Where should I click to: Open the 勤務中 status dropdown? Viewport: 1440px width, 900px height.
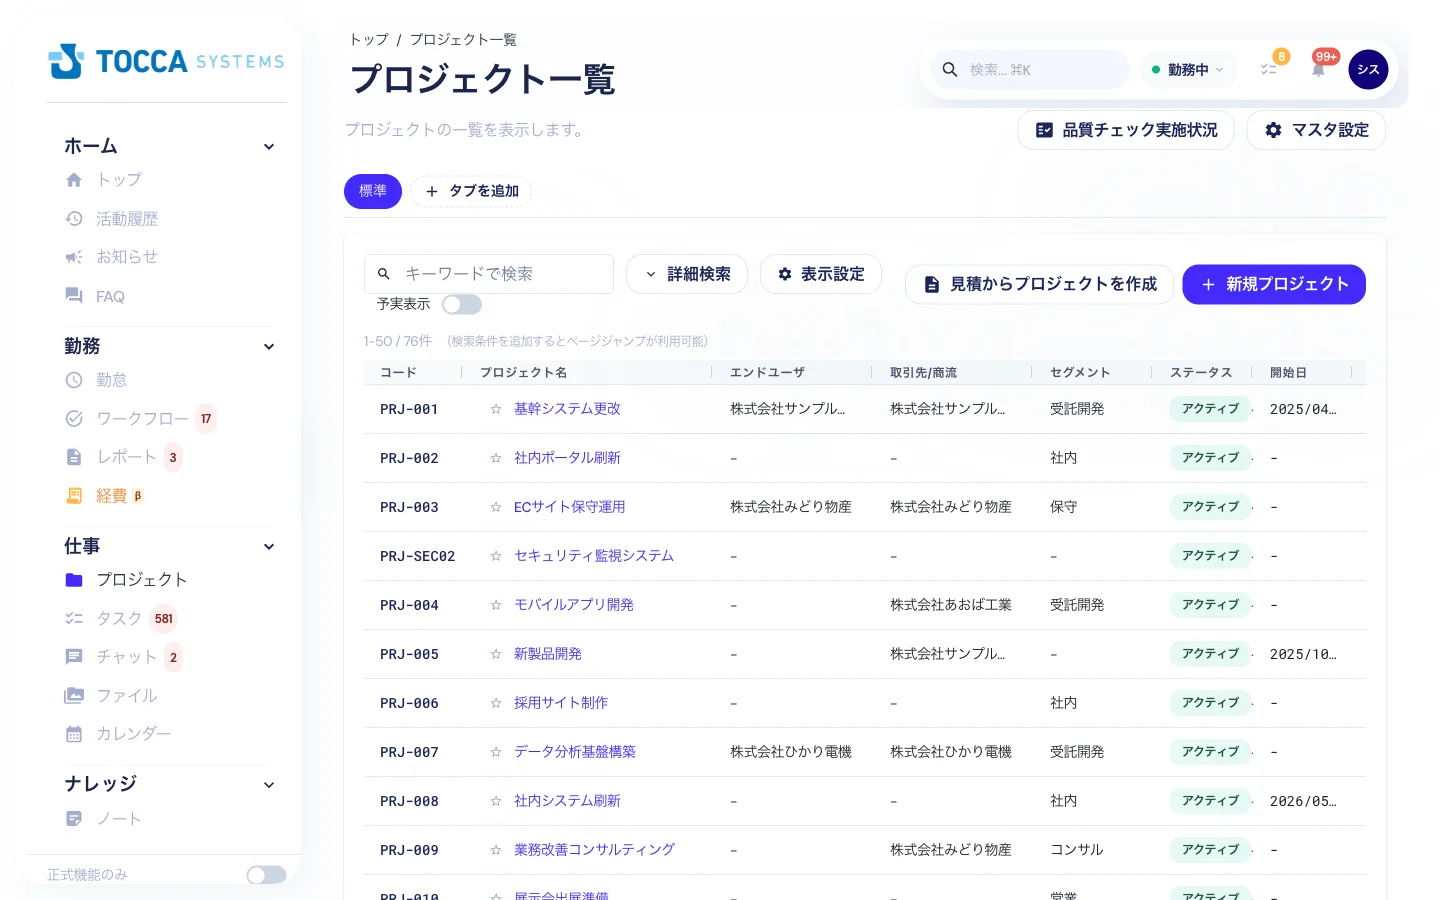[1188, 70]
